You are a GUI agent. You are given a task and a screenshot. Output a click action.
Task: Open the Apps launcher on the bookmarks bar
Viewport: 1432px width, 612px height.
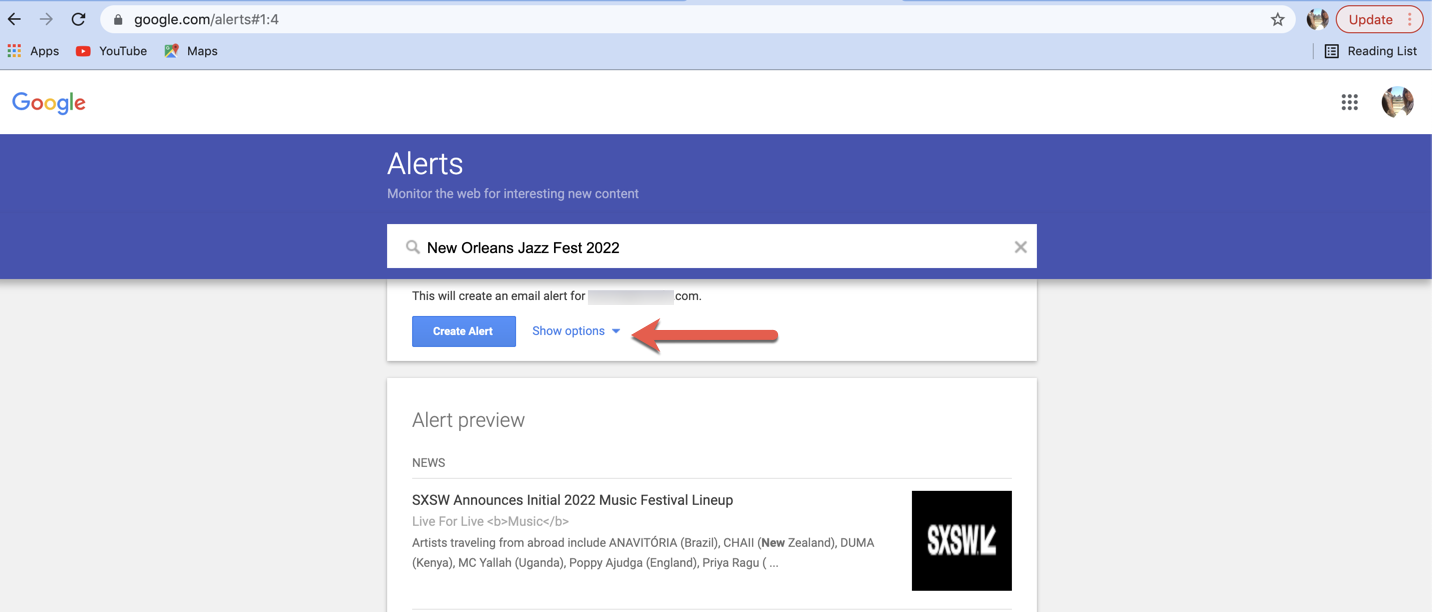[33, 50]
